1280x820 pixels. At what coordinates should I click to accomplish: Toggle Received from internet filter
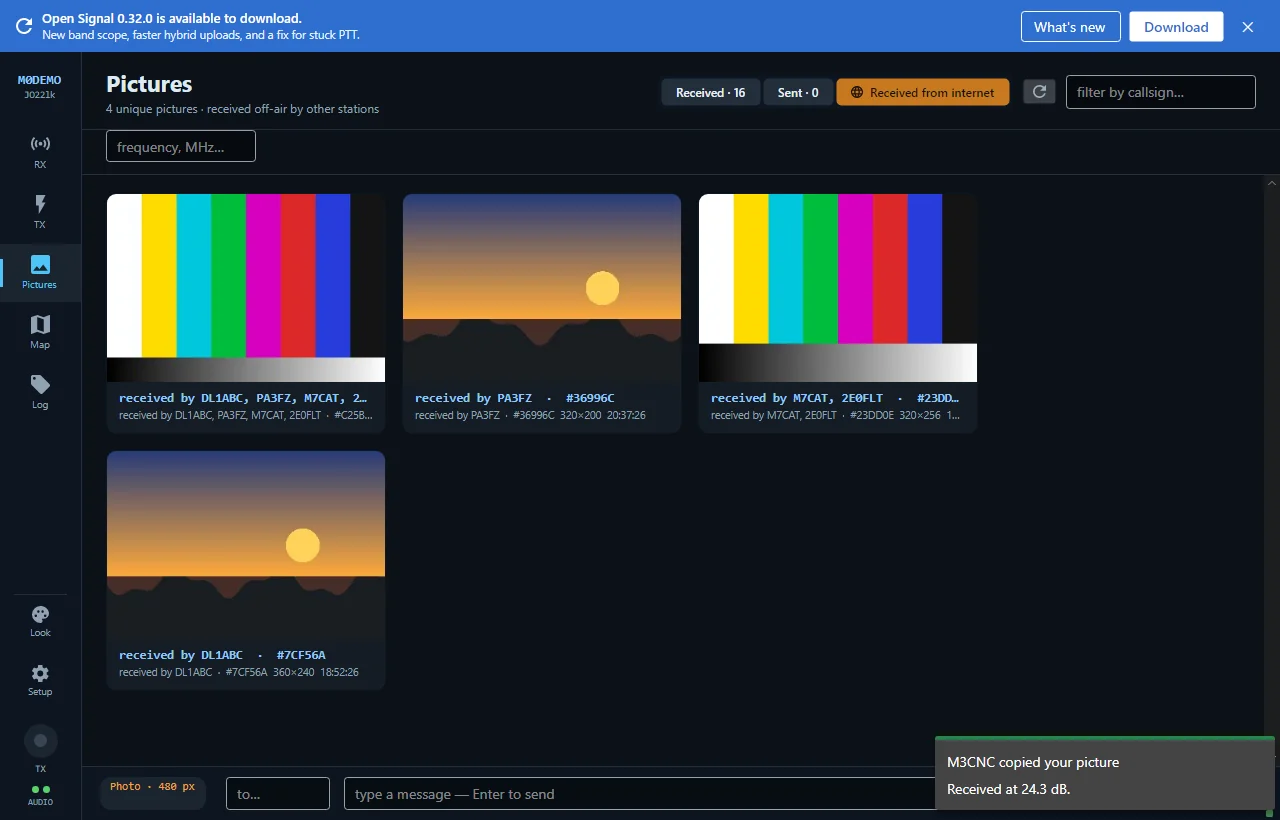point(922,92)
